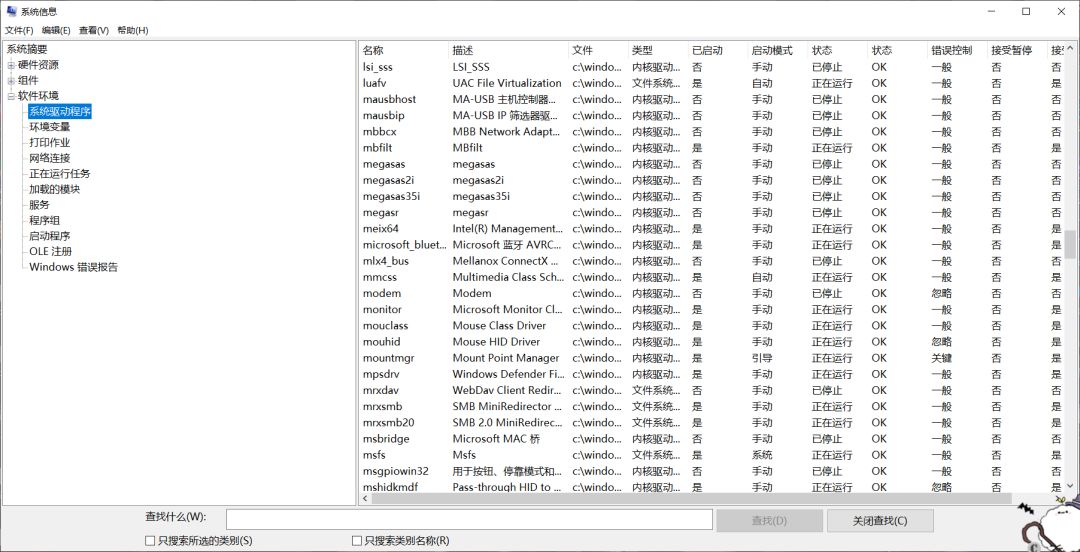Select the mouhid driver row
Screen dimensions: 1080x552
tap(712, 342)
